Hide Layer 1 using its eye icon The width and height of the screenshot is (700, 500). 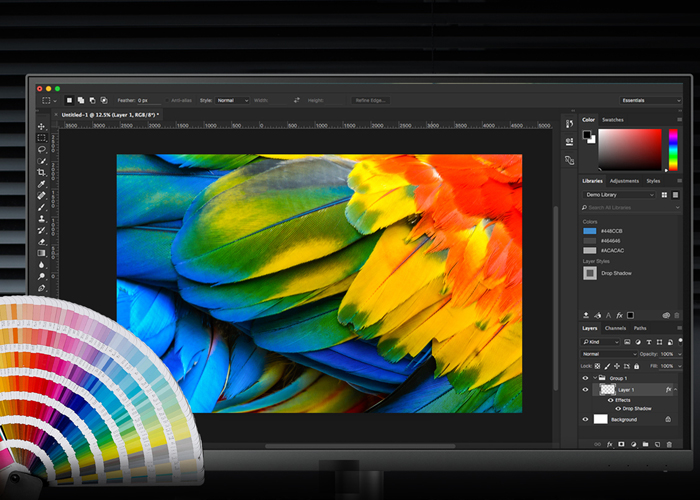tap(585, 390)
